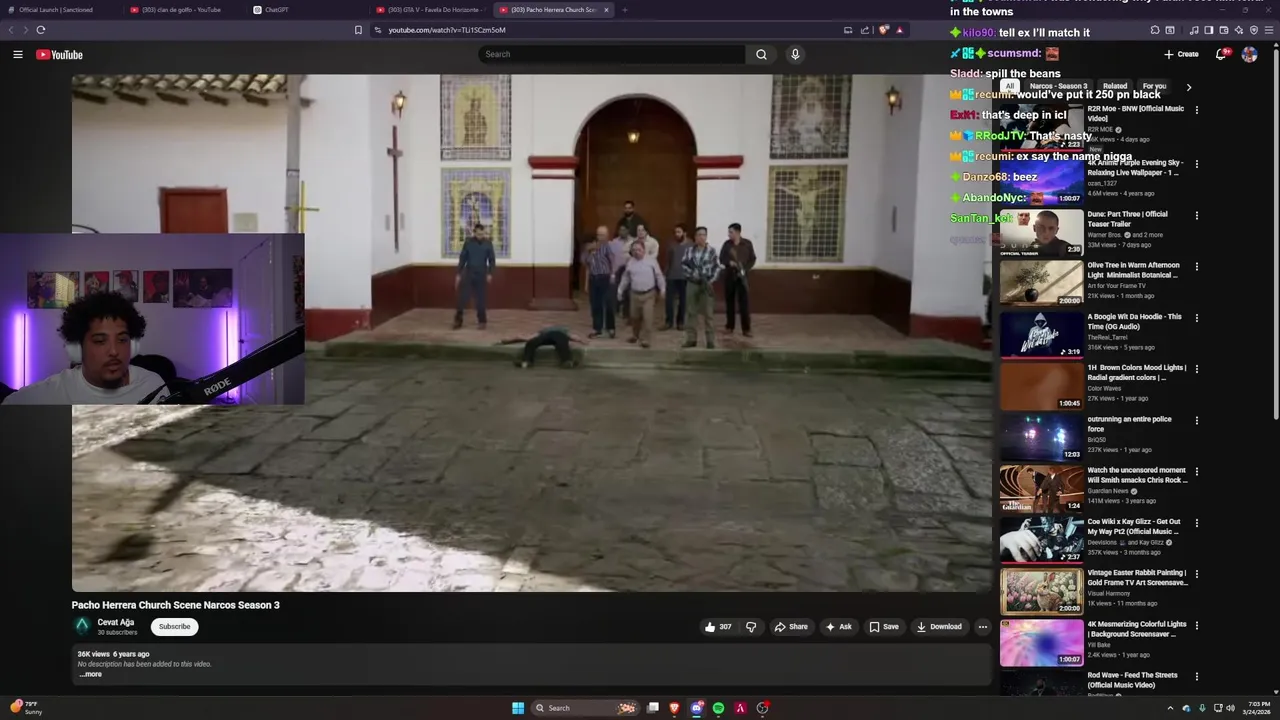Open the Cevat Ağa channel avatar
1280x720 pixels.
click(x=82, y=626)
